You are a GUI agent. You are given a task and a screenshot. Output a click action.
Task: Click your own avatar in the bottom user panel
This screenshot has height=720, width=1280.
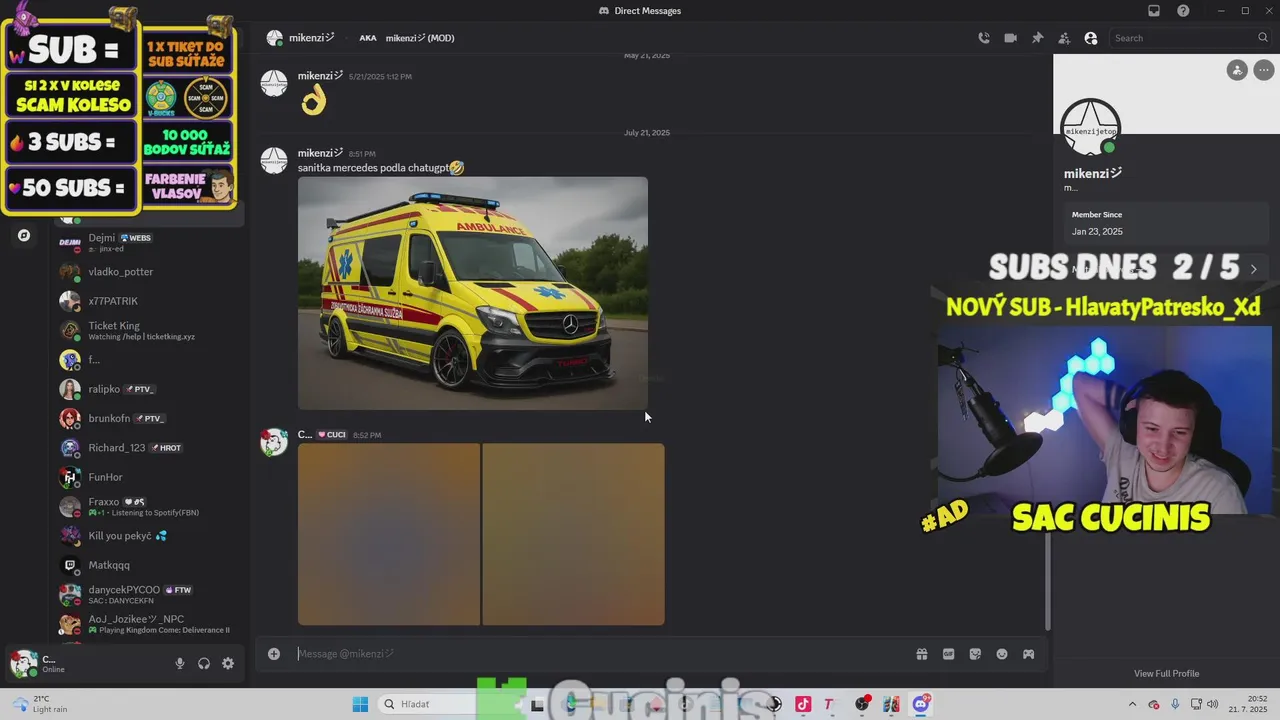23,663
